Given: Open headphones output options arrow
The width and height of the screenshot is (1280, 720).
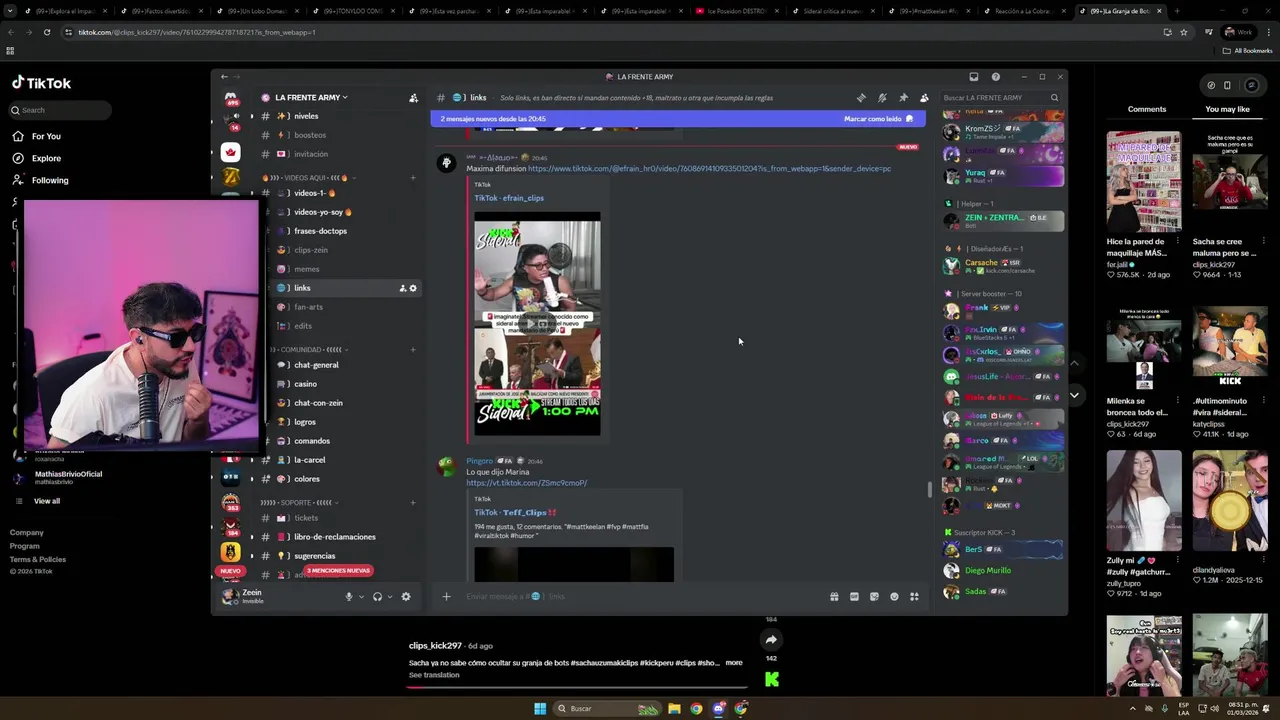Looking at the screenshot, I should pyautogui.click(x=390, y=597).
